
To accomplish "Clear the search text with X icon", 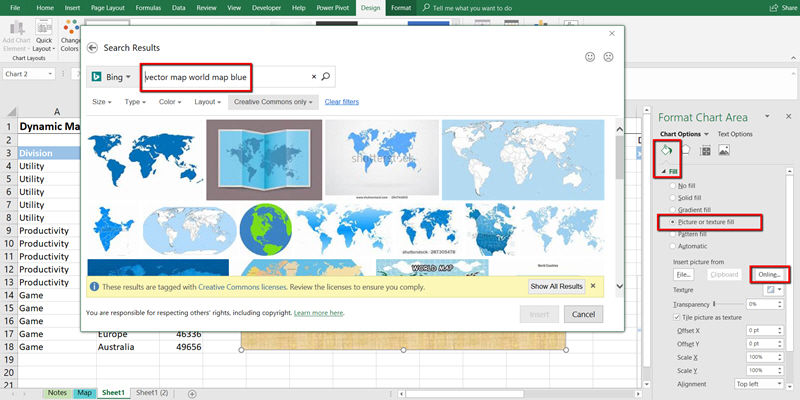I will 314,76.
